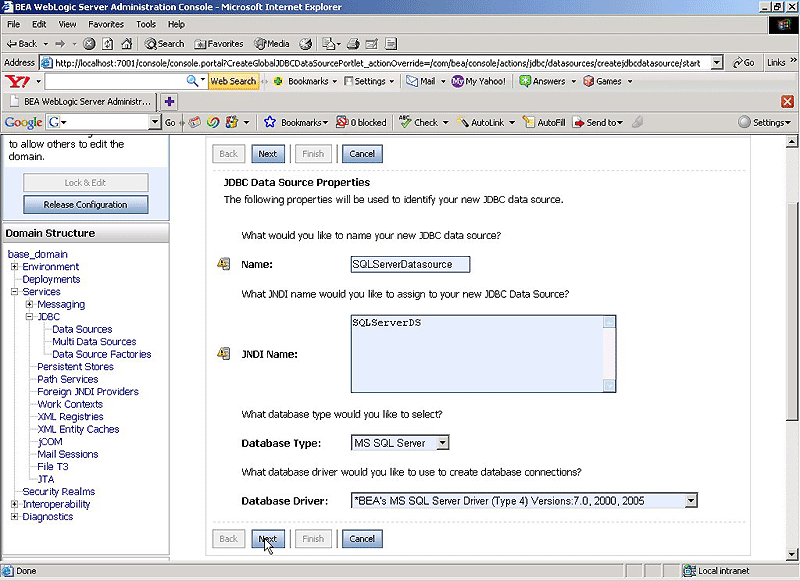Screen dimensions: 800x581
Task: Open the Favorites toolbar button
Action: click(219, 44)
